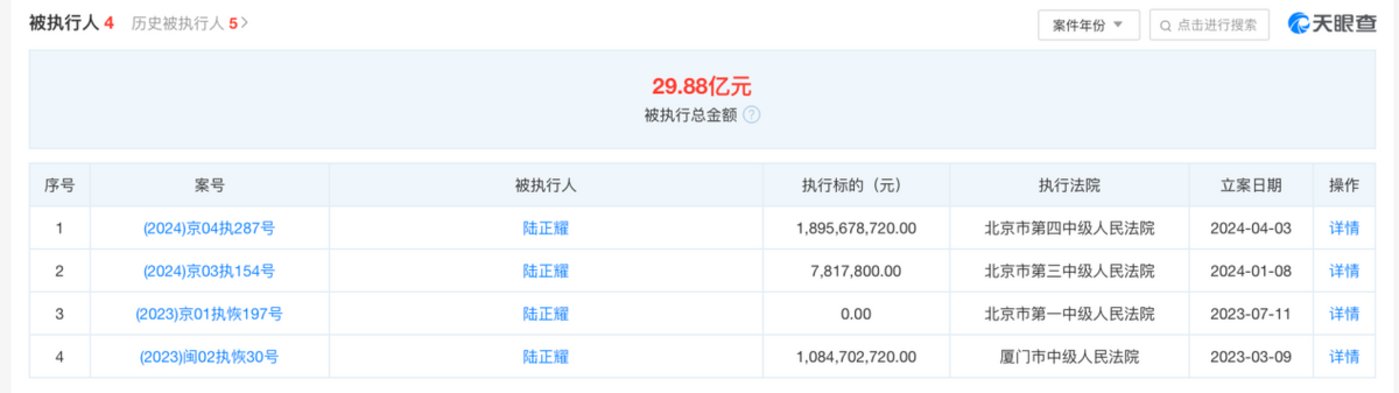The image size is (1399, 393).
Task: Click the help question-mark icon beside 被执行总金额
Action: point(752,115)
